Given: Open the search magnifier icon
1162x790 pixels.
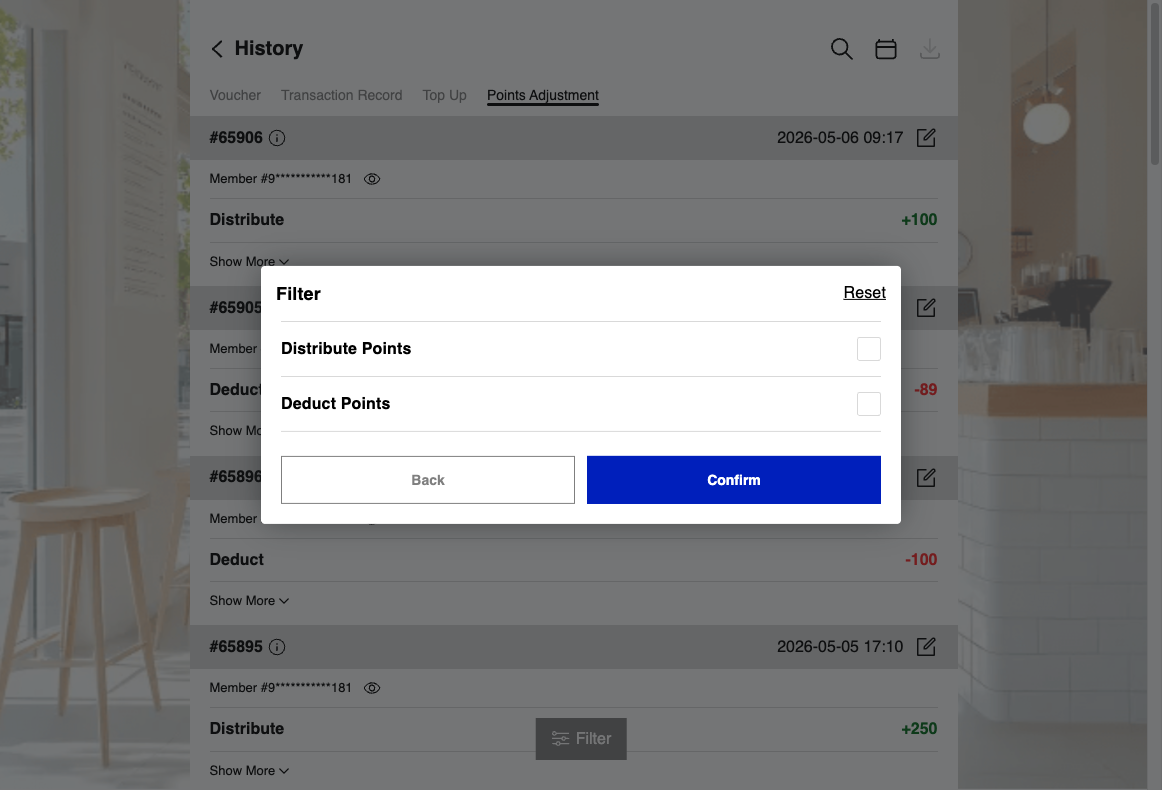Looking at the screenshot, I should click(841, 49).
